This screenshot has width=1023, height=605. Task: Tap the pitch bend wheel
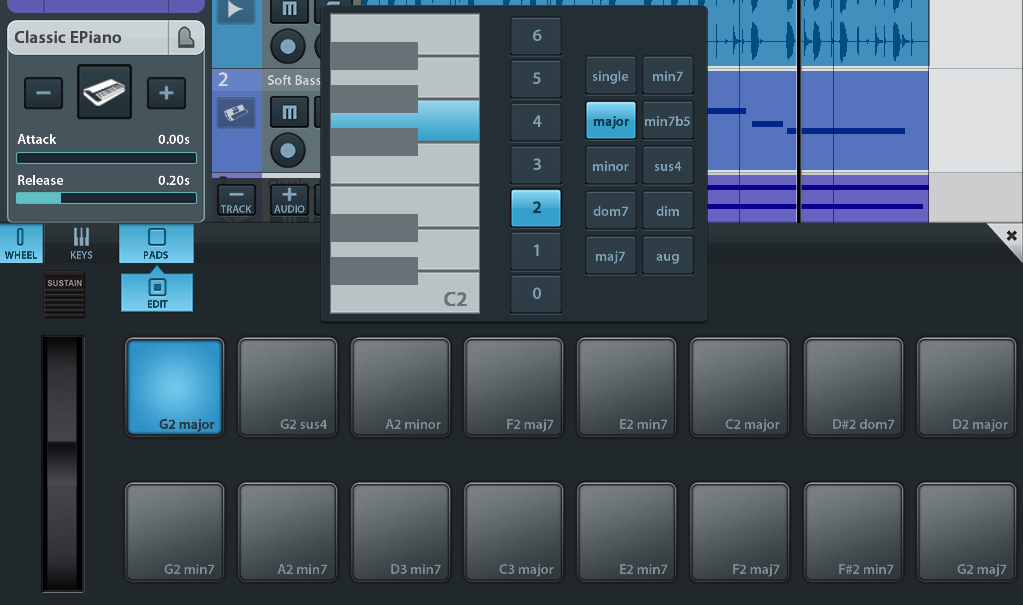tap(63, 460)
